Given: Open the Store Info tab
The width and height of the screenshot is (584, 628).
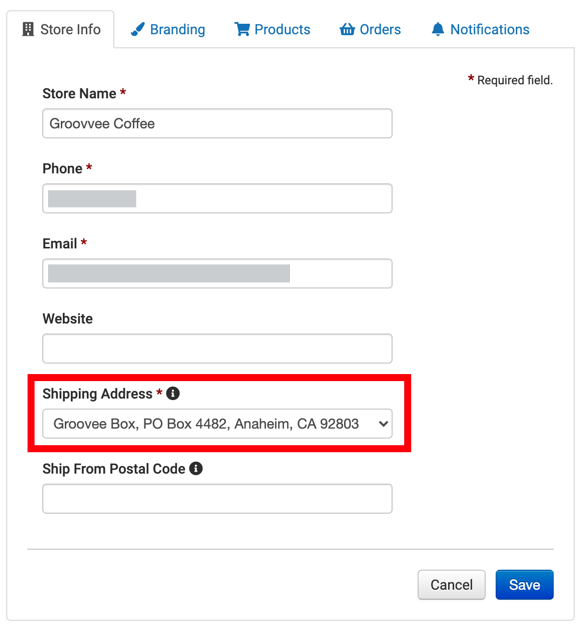Looking at the screenshot, I should (x=61, y=29).
